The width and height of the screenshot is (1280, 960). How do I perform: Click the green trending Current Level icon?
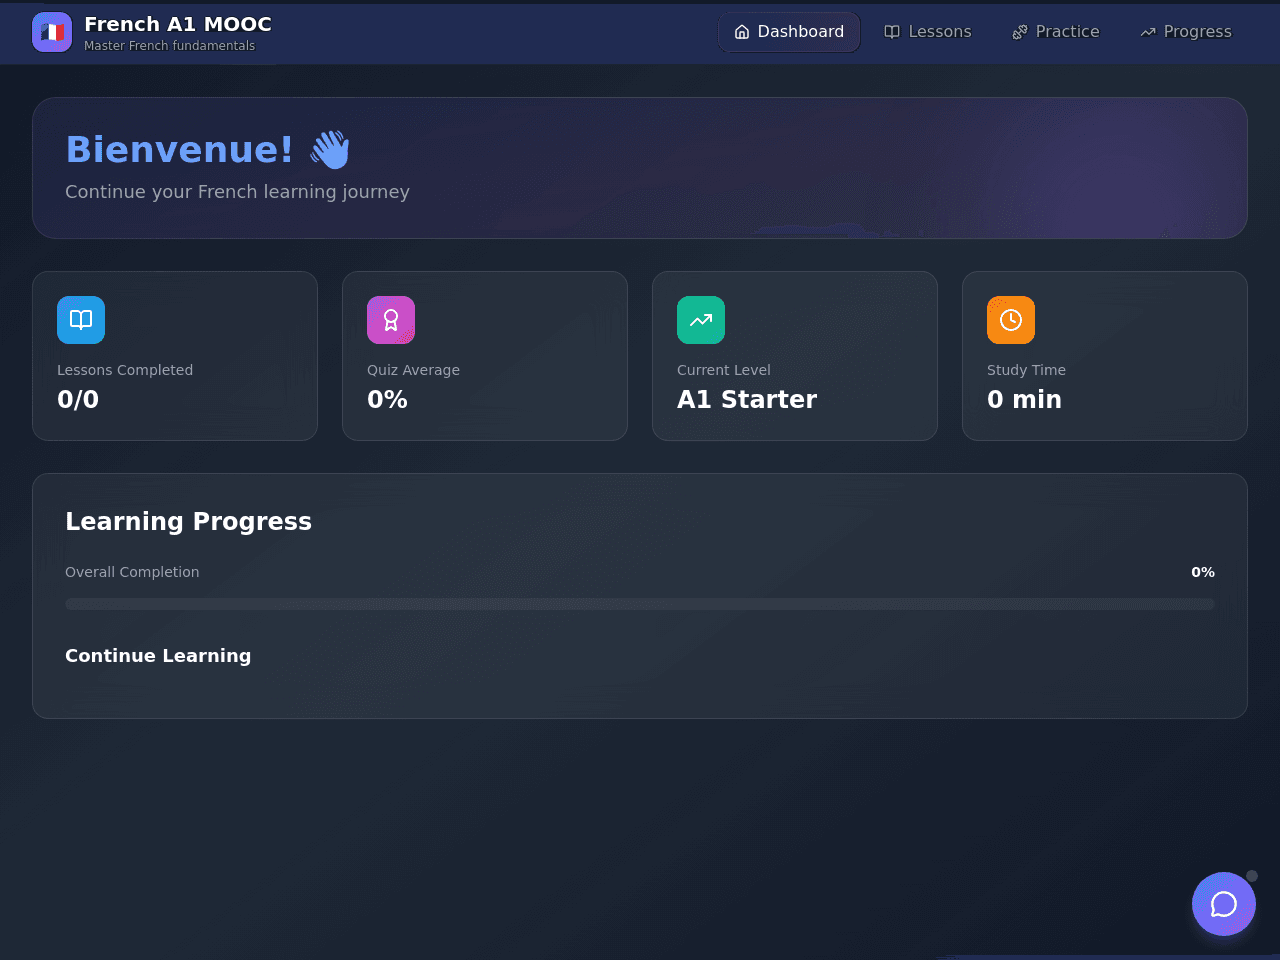pos(701,320)
